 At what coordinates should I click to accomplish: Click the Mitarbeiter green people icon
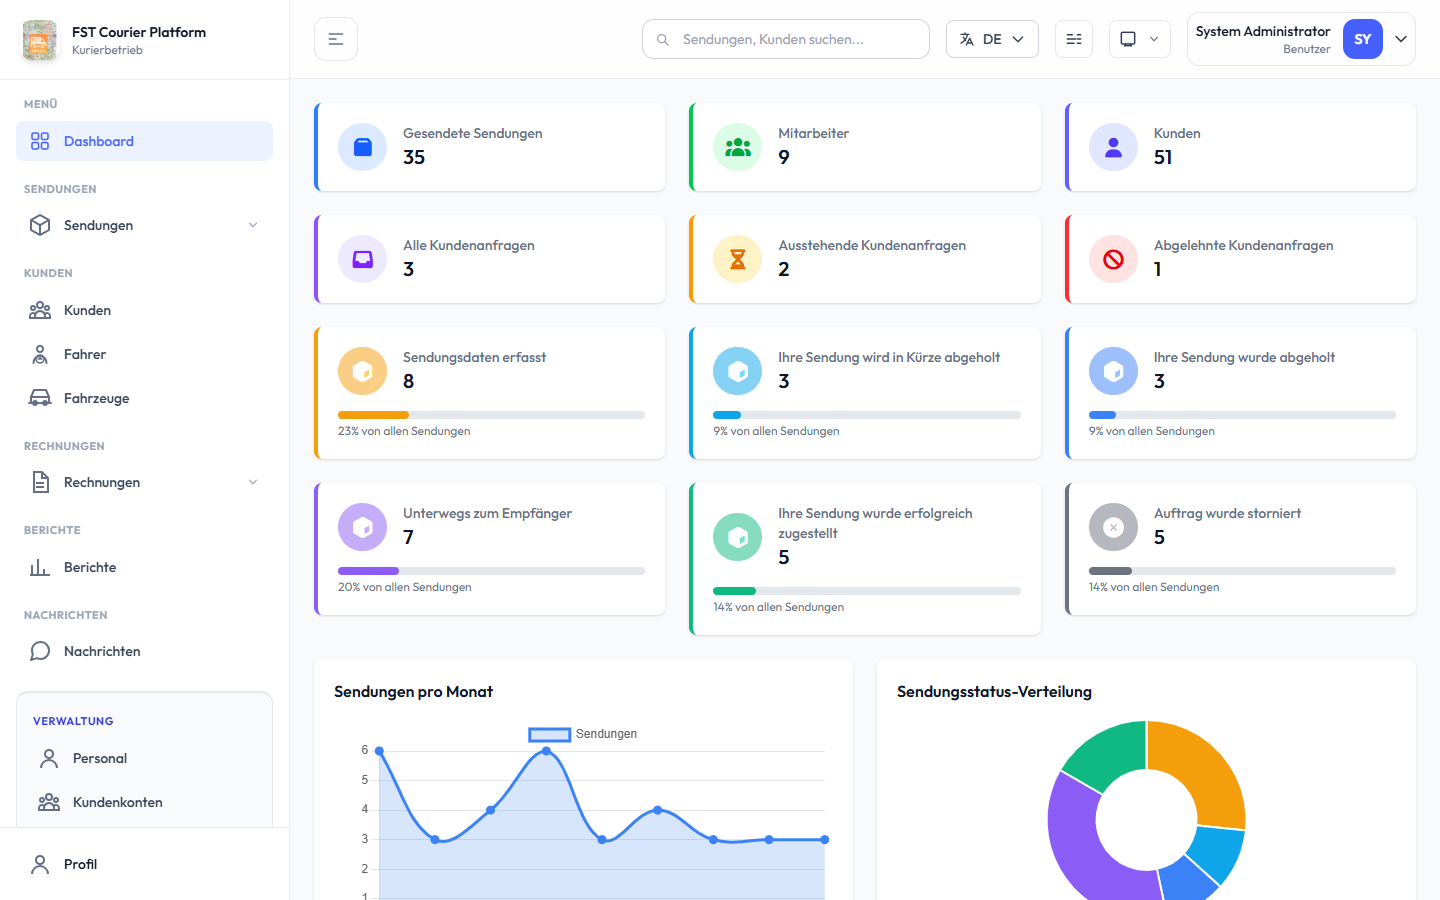tap(738, 147)
